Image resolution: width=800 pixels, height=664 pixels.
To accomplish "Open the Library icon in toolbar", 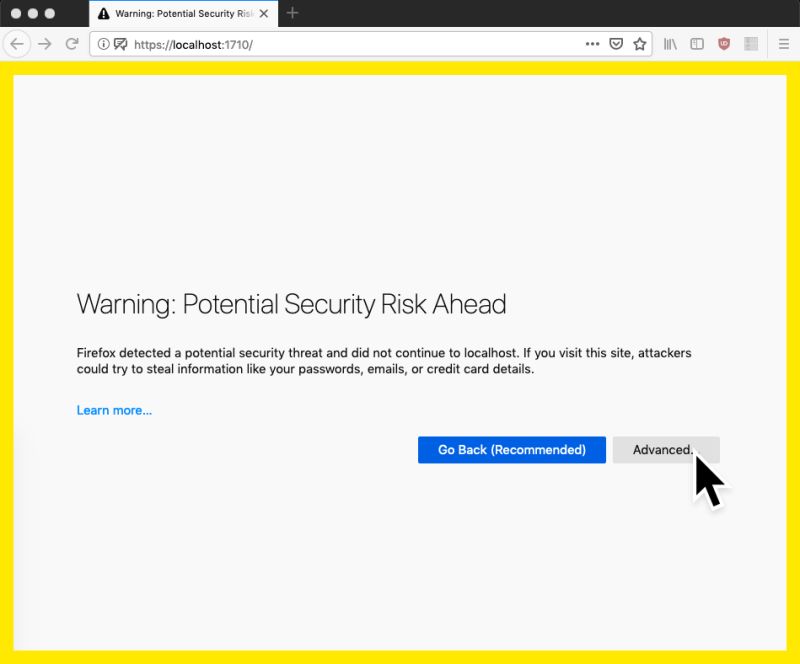I will pyautogui.click(x=670, y=44).
